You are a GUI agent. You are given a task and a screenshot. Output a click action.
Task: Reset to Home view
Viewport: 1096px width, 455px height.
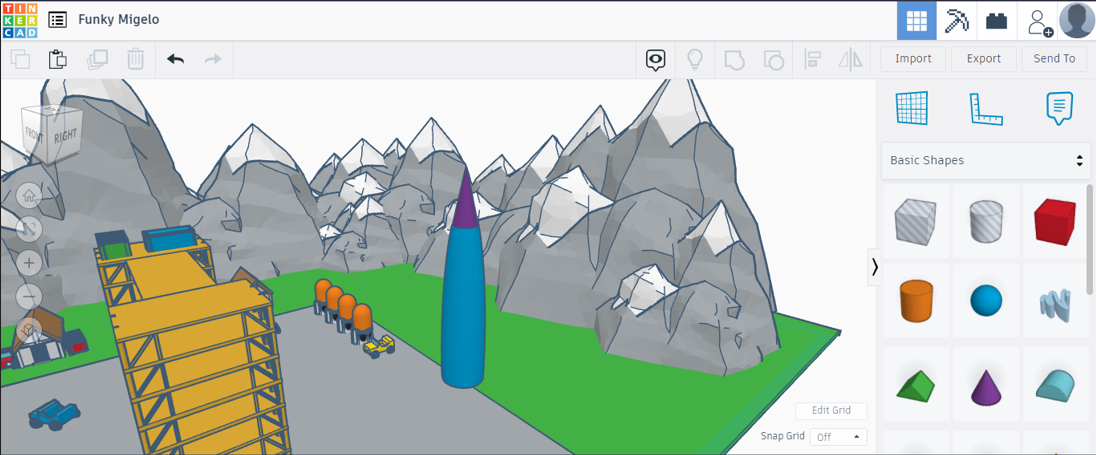(x=29, y=196)
